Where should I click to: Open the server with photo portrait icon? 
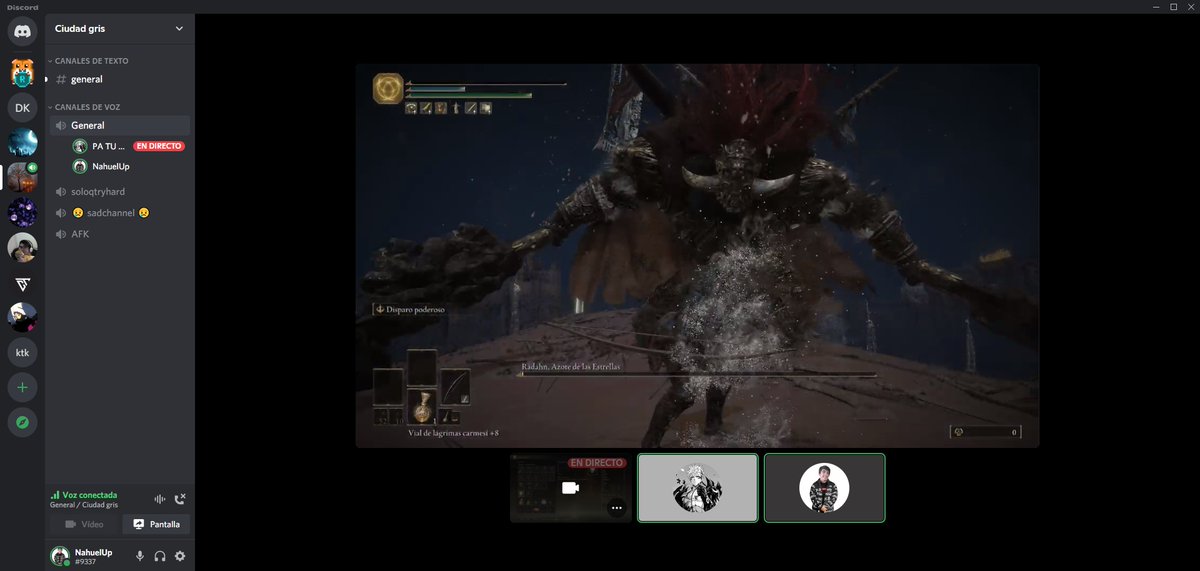(22, 247)
